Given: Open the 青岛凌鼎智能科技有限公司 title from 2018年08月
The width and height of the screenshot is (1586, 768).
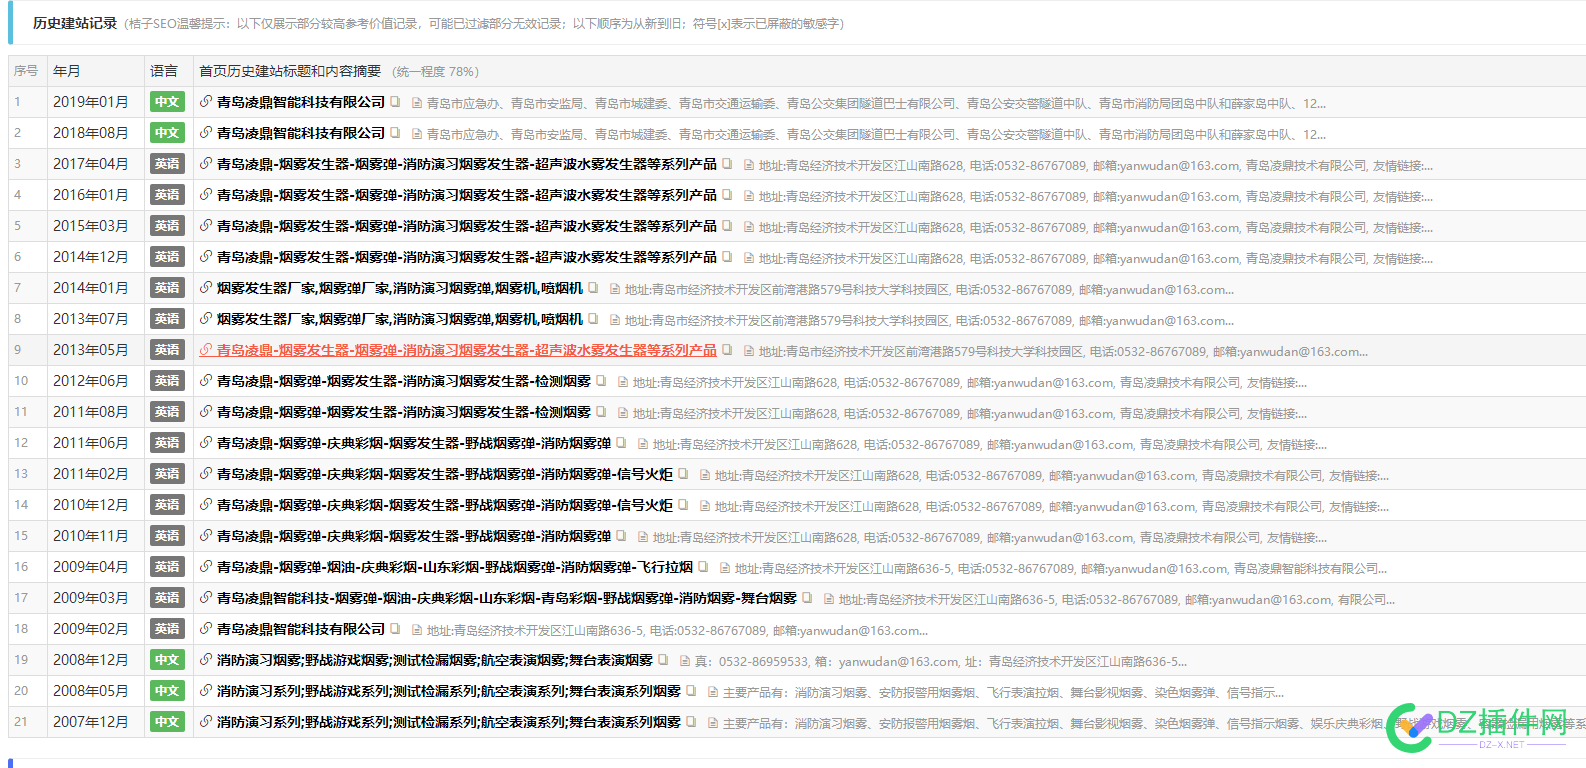Looking at the screenshot, I should point(301,133).
